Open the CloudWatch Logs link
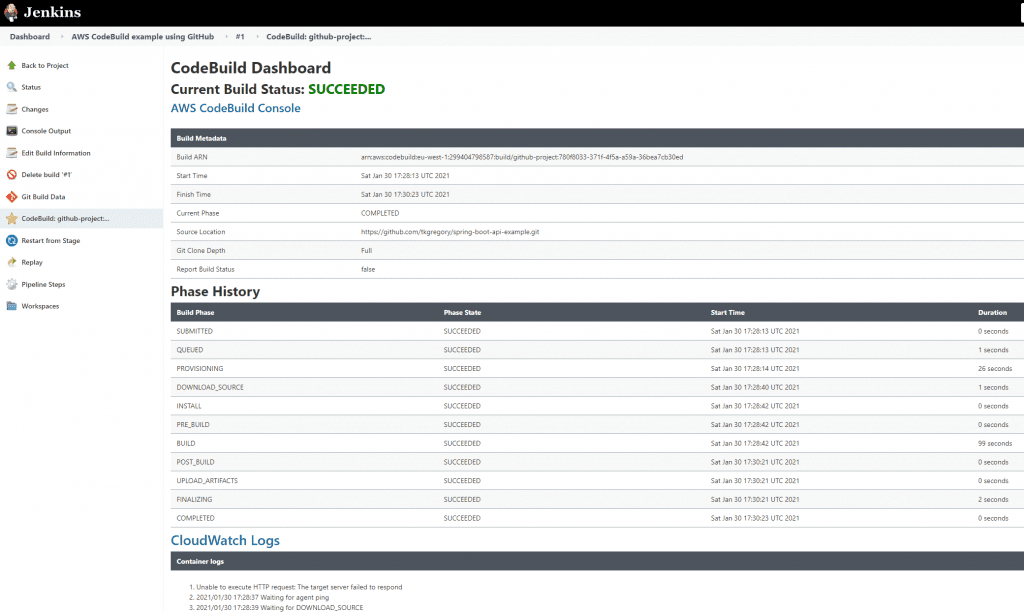Image resolution: width=1024 pixels, height=612 pixels. (225, 540)
